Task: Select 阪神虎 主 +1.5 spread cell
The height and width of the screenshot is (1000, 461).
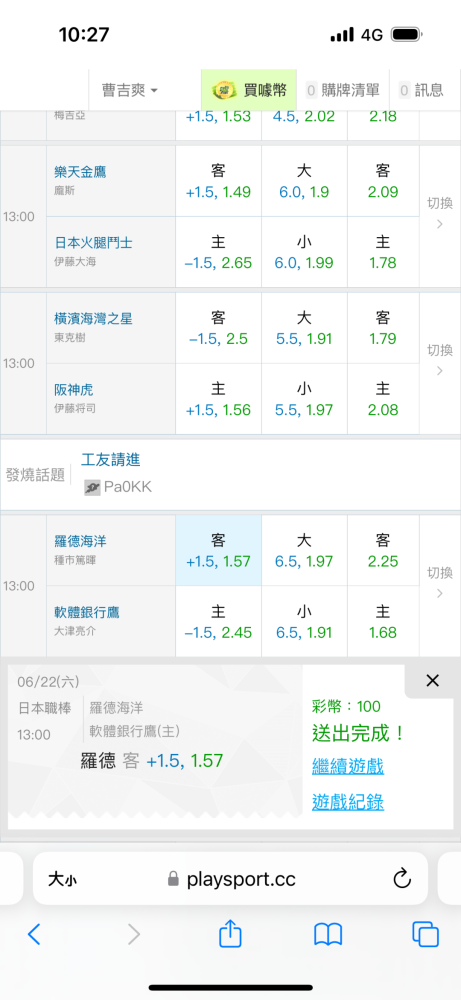Action: pos(219,399)
